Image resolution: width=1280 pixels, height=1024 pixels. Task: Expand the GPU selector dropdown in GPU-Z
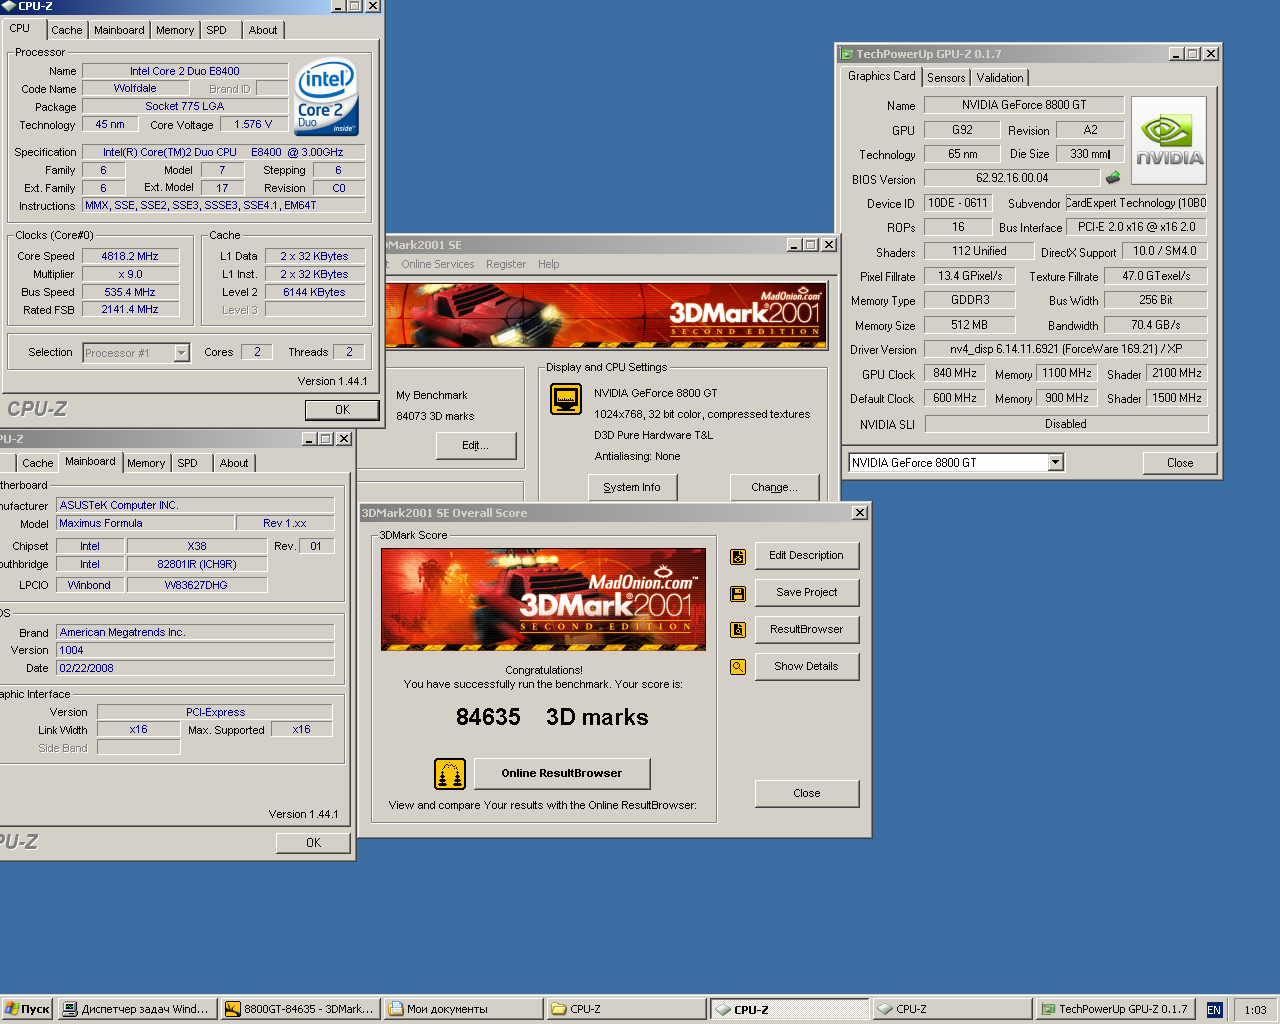[1055, 462]
